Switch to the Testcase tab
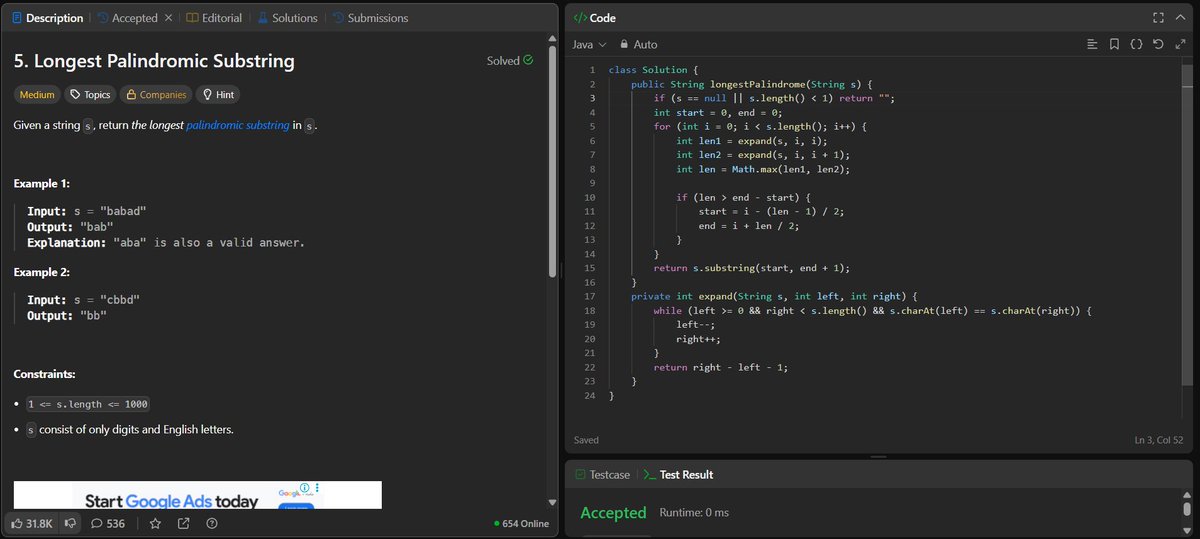 coord(601,474)
